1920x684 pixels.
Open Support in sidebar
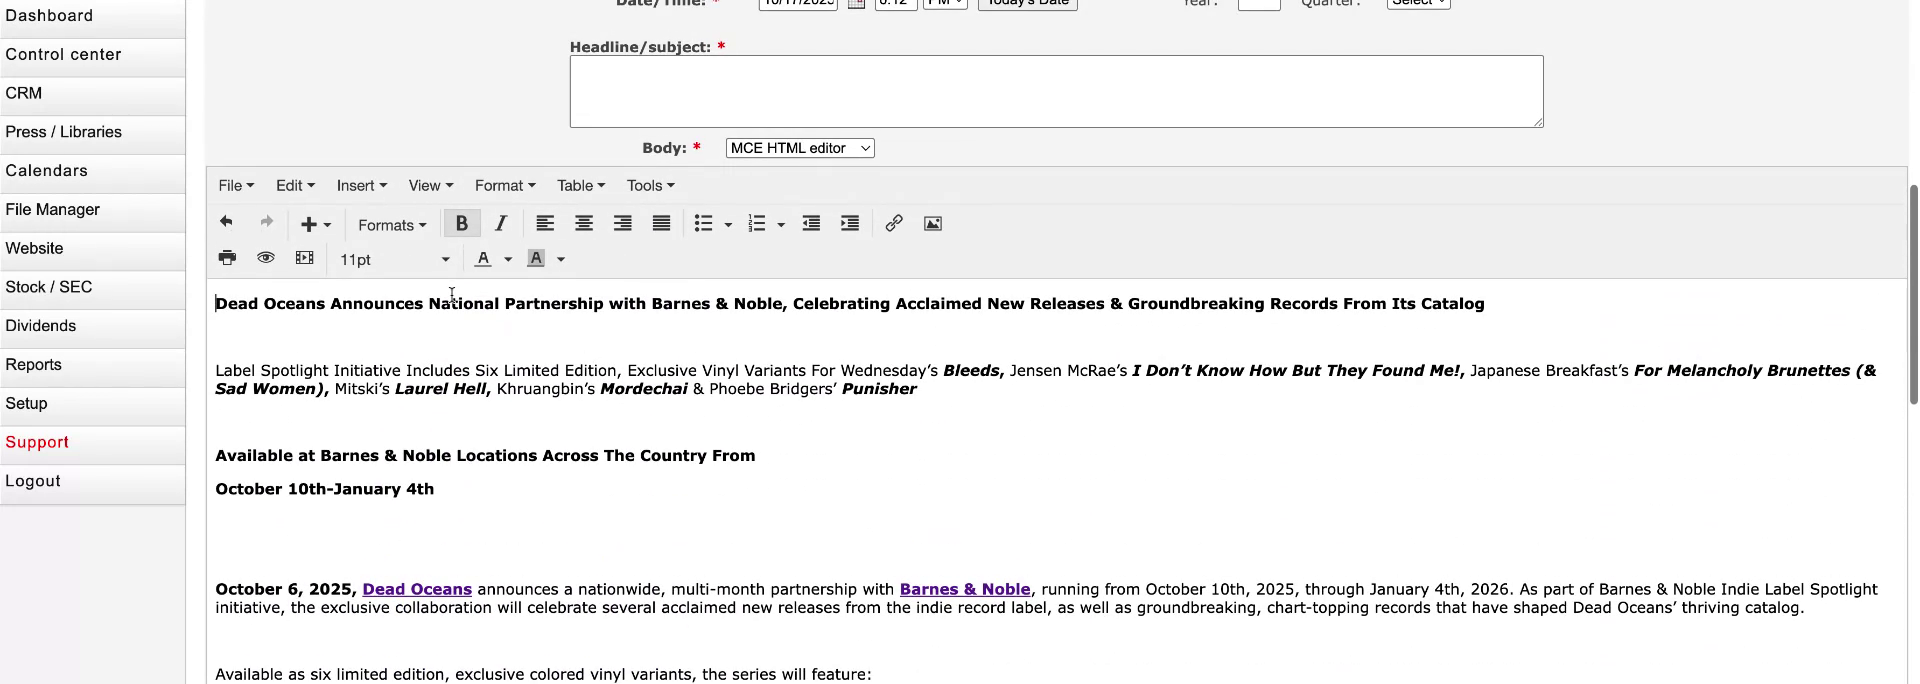pyautogui.click(x=92, y=442)
